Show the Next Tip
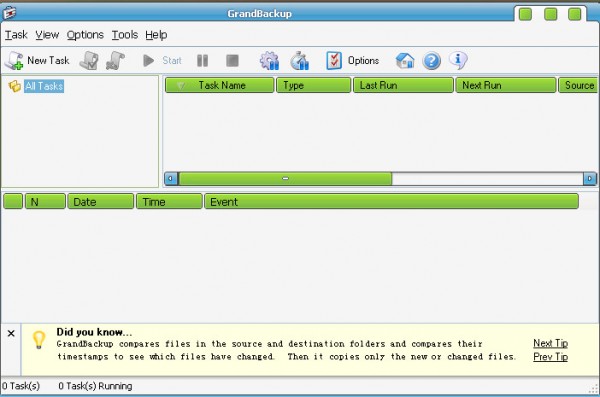This screenshot has height=397, width=600. (550, 343)
